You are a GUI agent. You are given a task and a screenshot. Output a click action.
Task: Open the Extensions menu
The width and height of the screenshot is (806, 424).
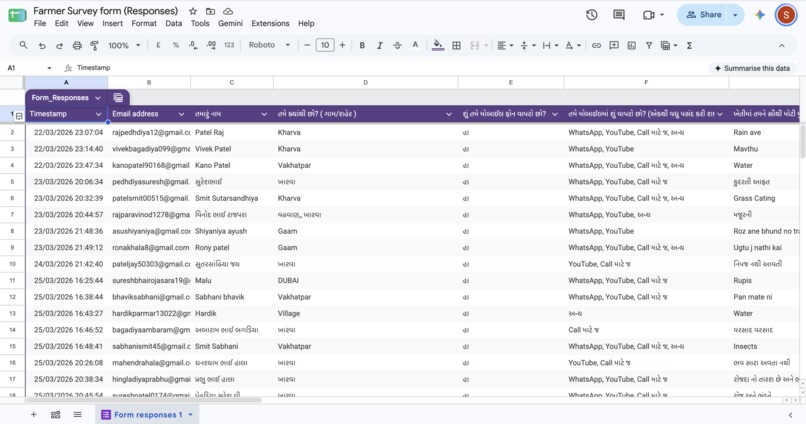pyautogui.click(x=270, y=23)
